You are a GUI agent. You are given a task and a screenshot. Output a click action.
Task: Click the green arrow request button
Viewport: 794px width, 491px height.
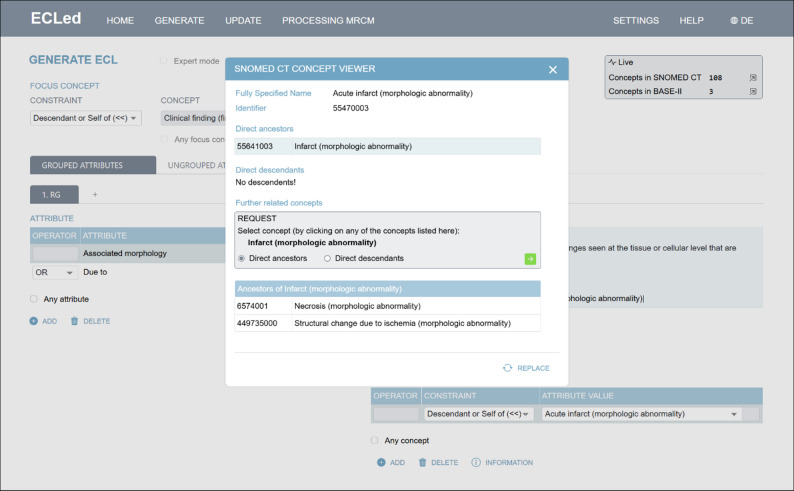(530, 259)
